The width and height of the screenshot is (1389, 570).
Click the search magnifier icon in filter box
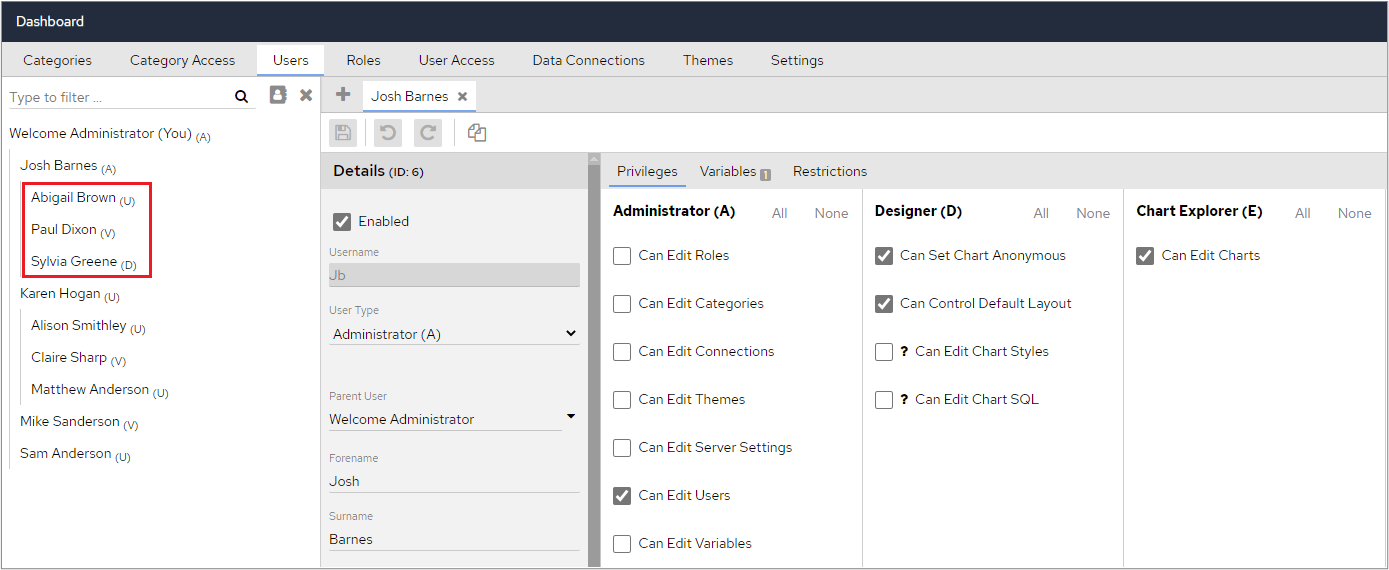tap(241, 97)
